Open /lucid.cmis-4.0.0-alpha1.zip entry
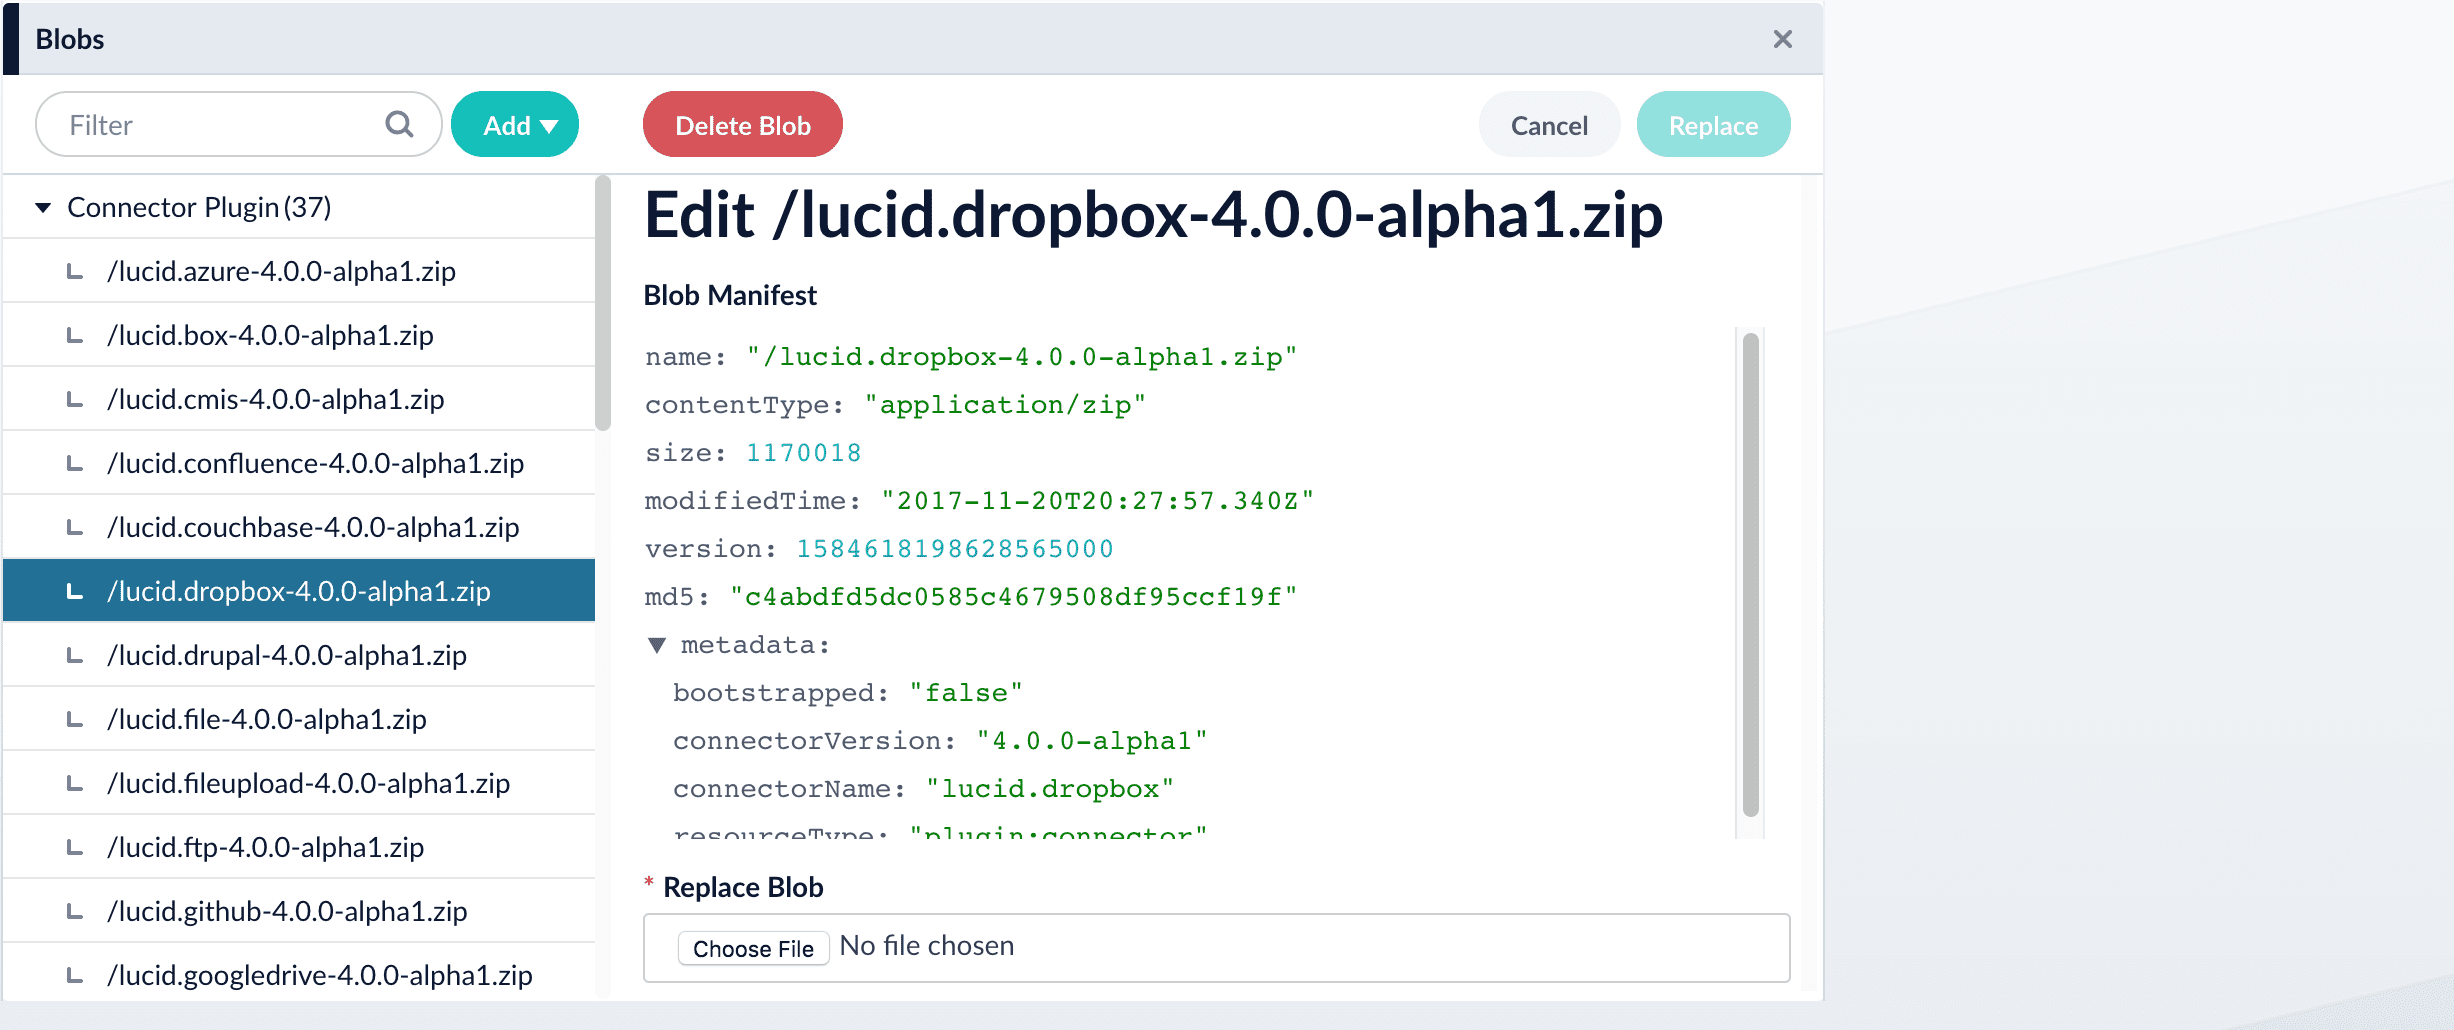The image size is (2454, 1030). click(299, 399)
